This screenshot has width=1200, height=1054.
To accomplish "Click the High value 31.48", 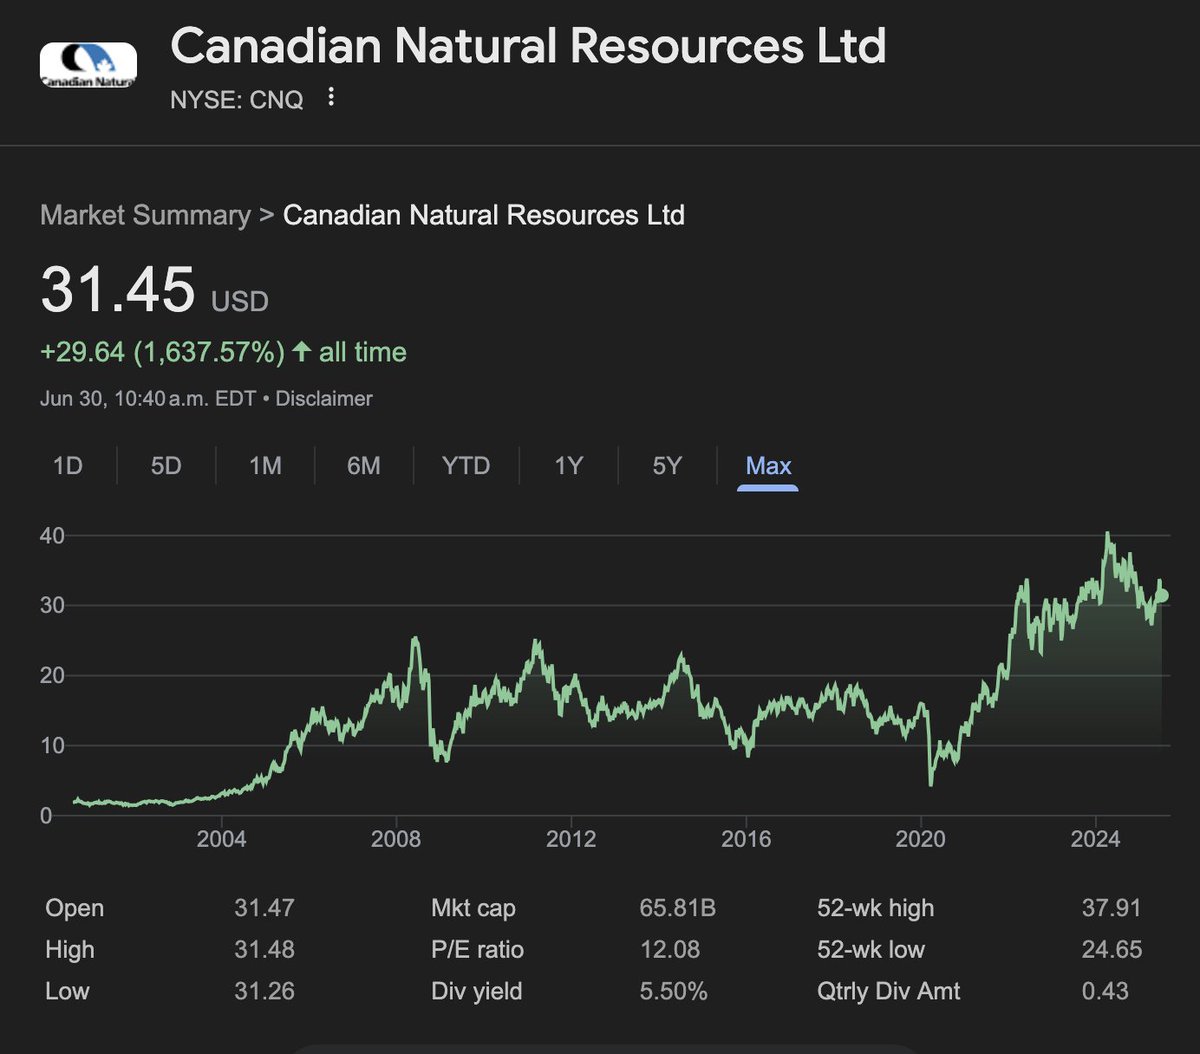I will pos(264,950).
